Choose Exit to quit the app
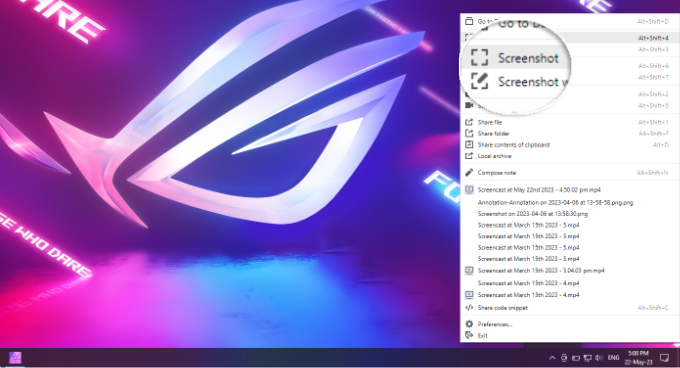680x368 pixels. pyautogui.click(x=569, y=335)
